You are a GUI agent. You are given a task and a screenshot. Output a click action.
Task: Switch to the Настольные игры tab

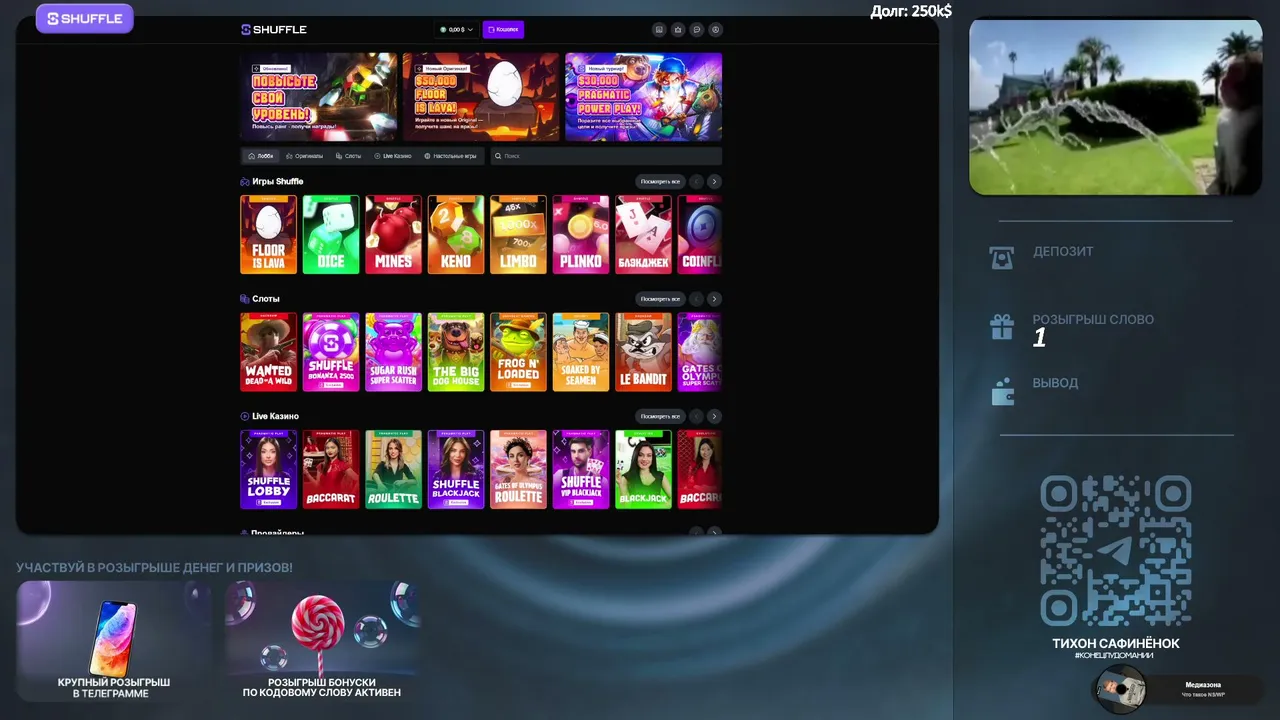tap(450, 156)
